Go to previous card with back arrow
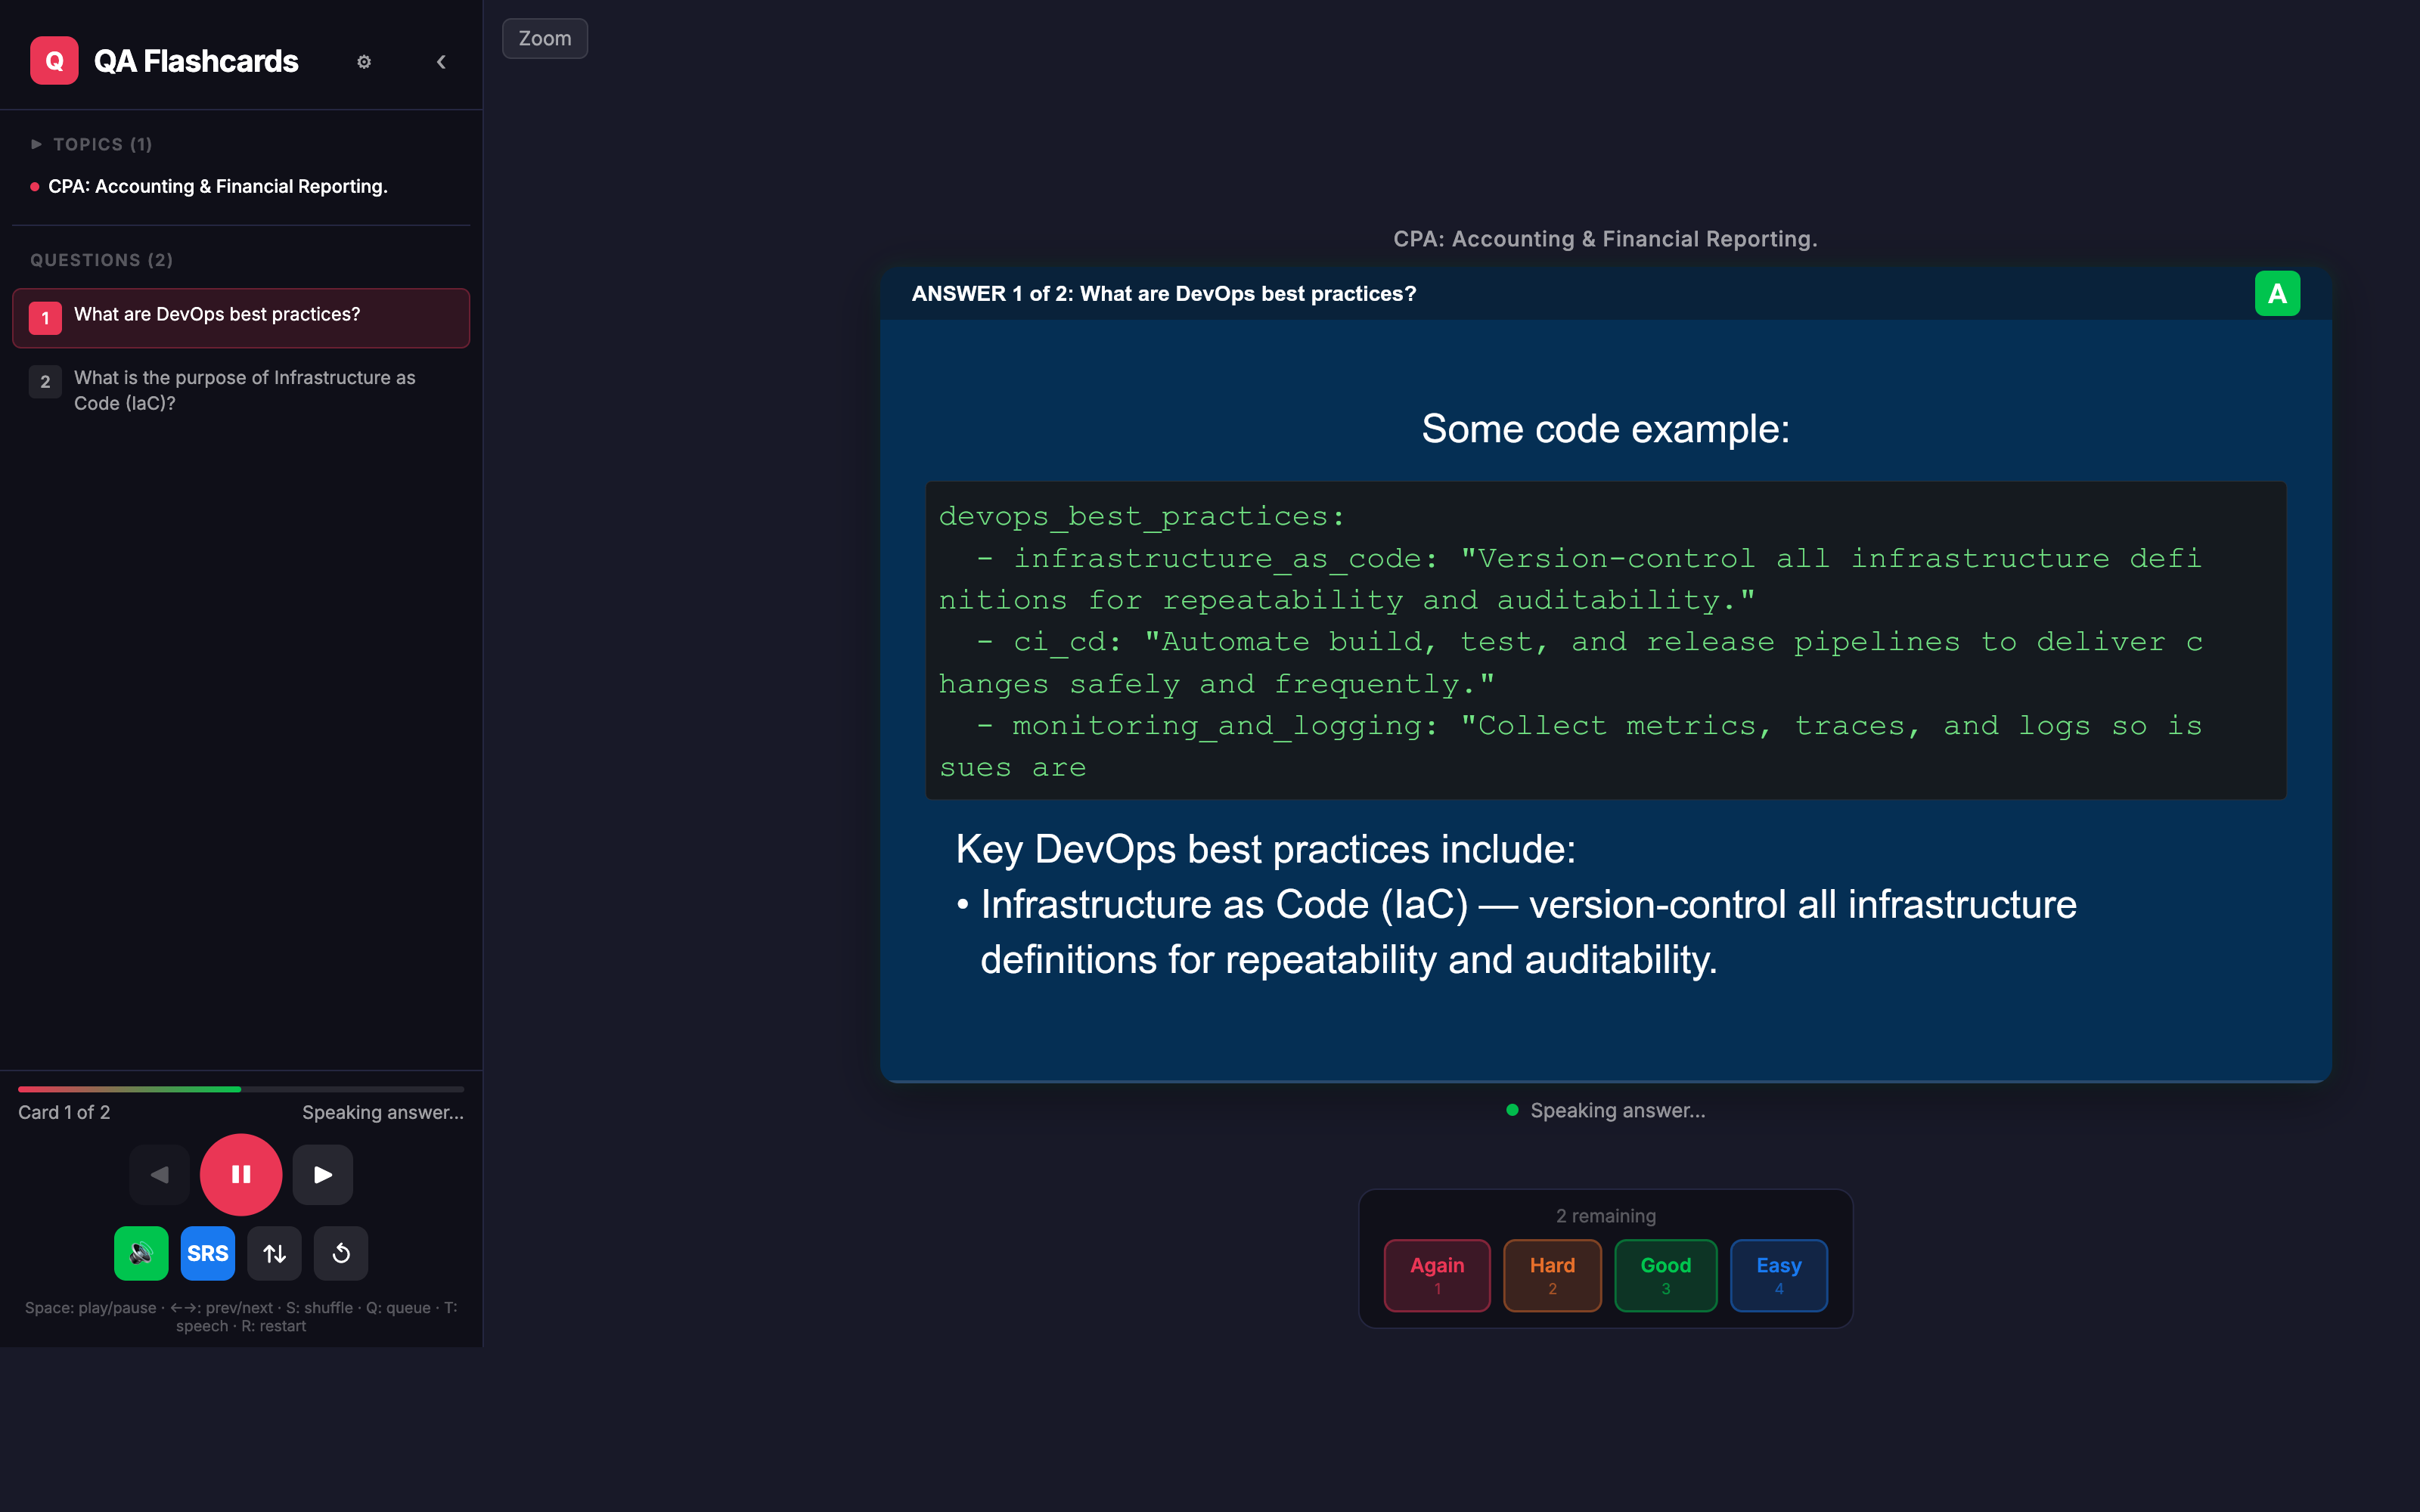Screen dimensions: 2420x1512 click(x=159, y=1174)
